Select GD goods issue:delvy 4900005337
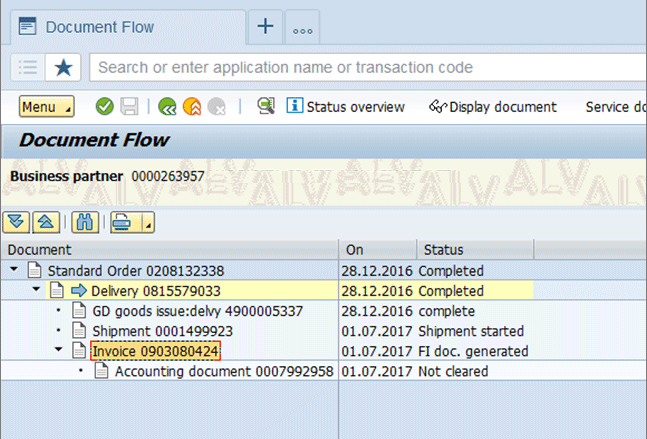This screenshot has height=439, width=647. tap(198, 311)
